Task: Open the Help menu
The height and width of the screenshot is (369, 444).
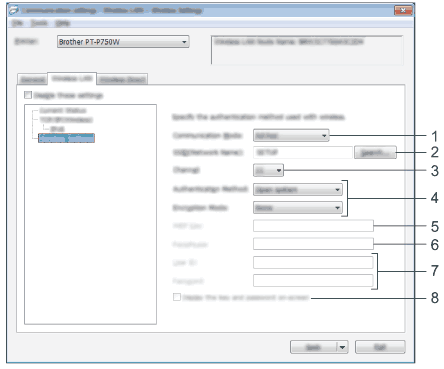Action: (62, 23)
